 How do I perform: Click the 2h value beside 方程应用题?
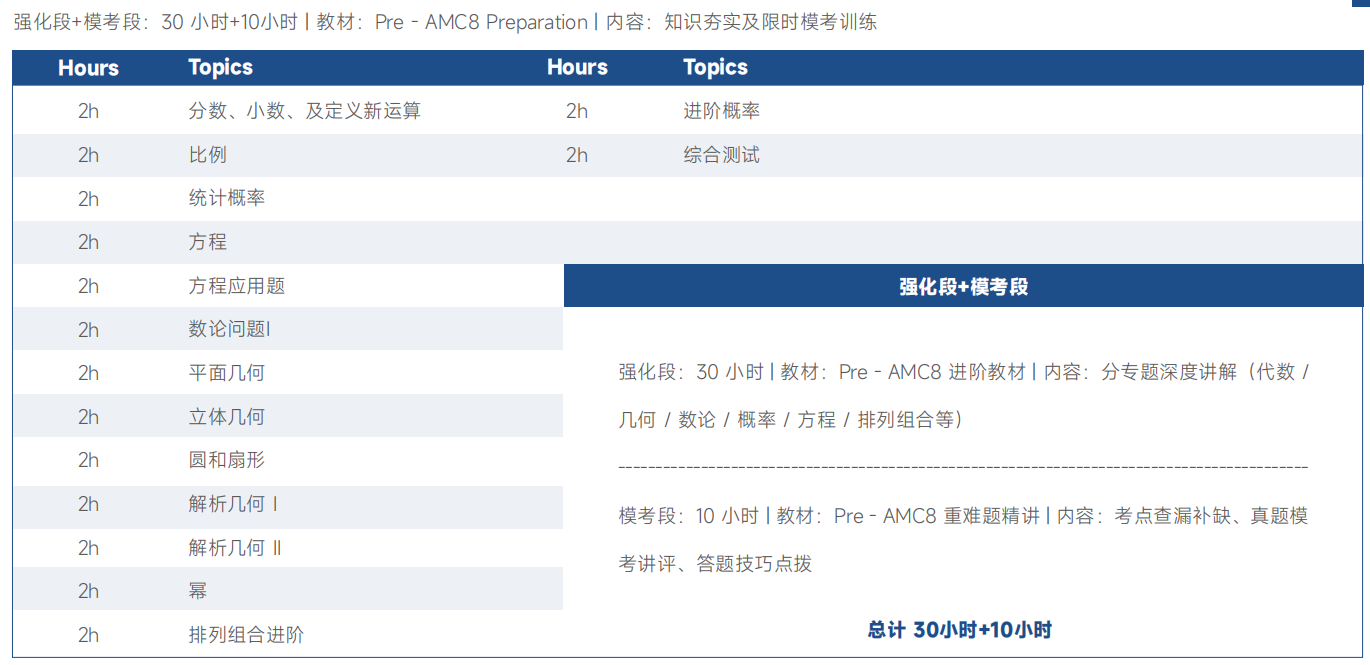coord(89,286)
